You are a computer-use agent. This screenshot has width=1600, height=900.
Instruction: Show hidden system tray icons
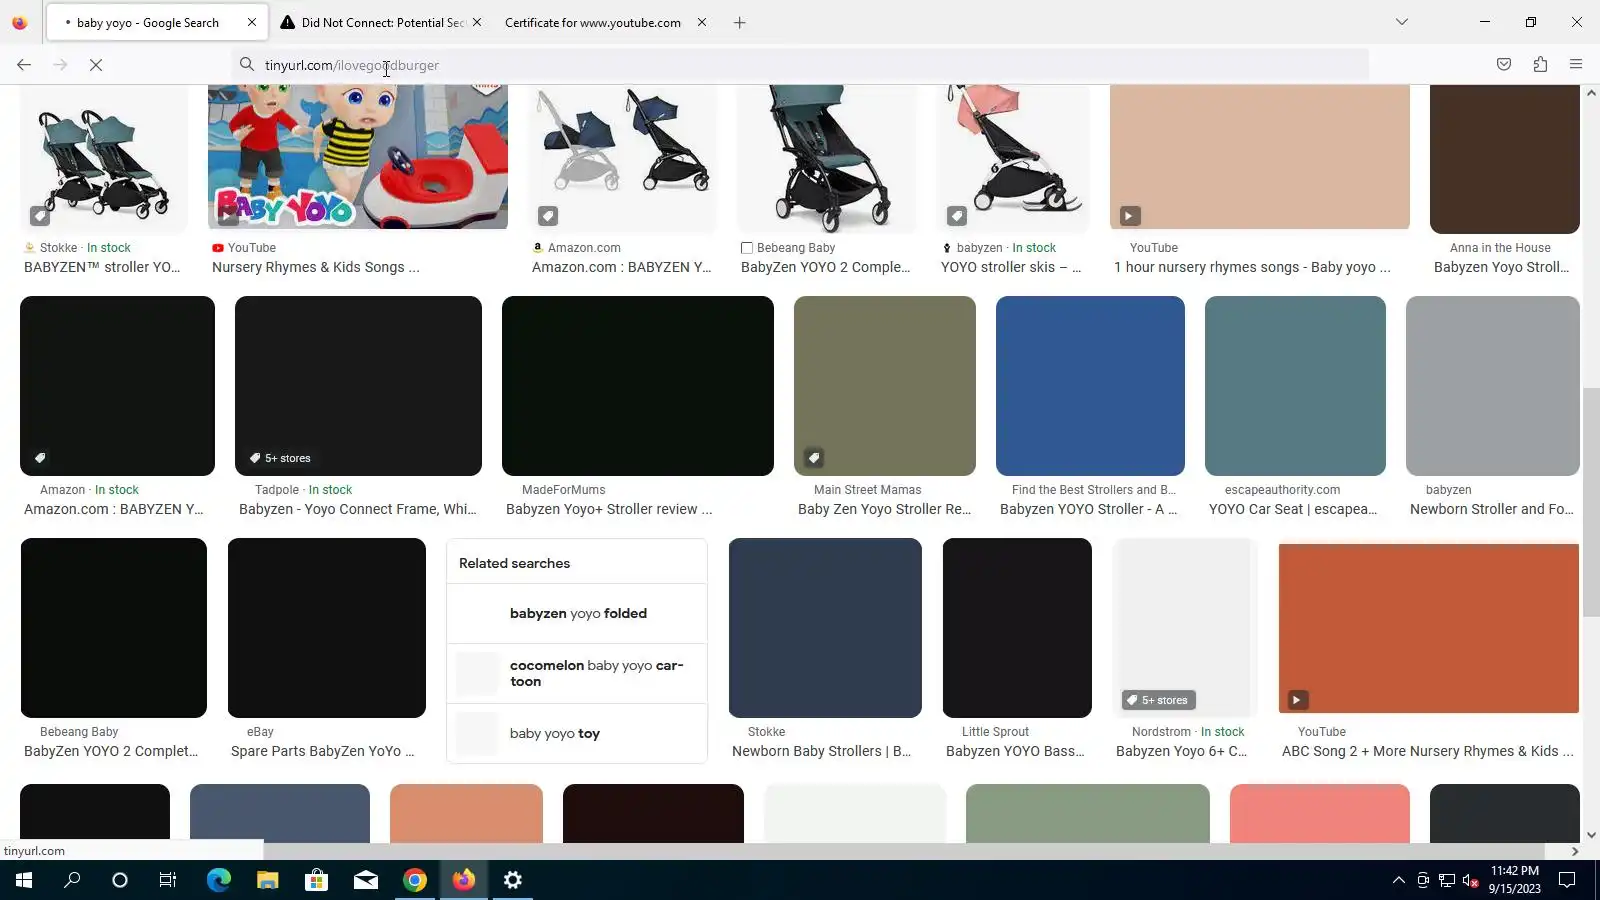point(1398,880)
